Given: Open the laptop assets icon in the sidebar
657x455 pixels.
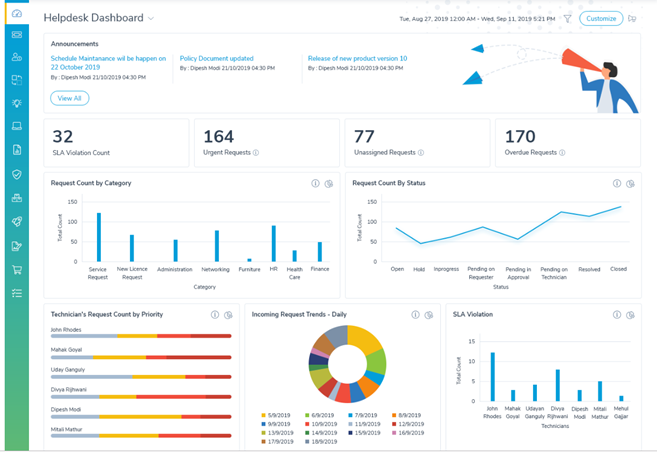Looking at the screenshot, I should click(17, 127).
